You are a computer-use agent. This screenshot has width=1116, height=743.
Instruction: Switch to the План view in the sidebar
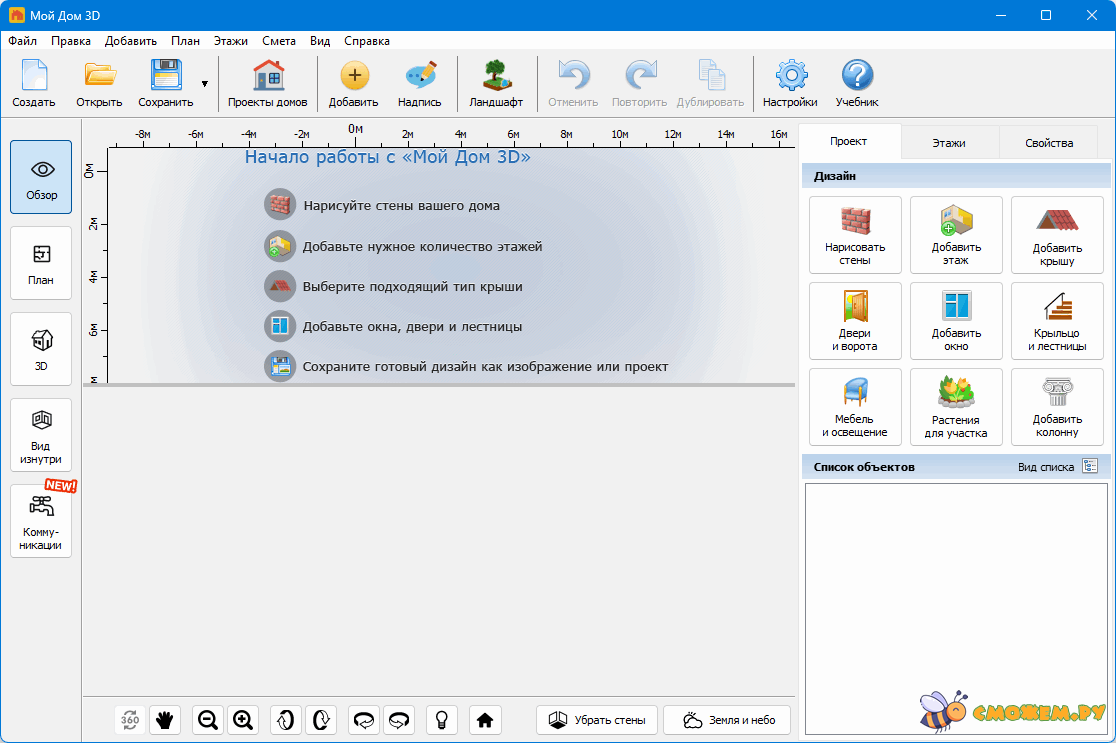pos(41,263)
